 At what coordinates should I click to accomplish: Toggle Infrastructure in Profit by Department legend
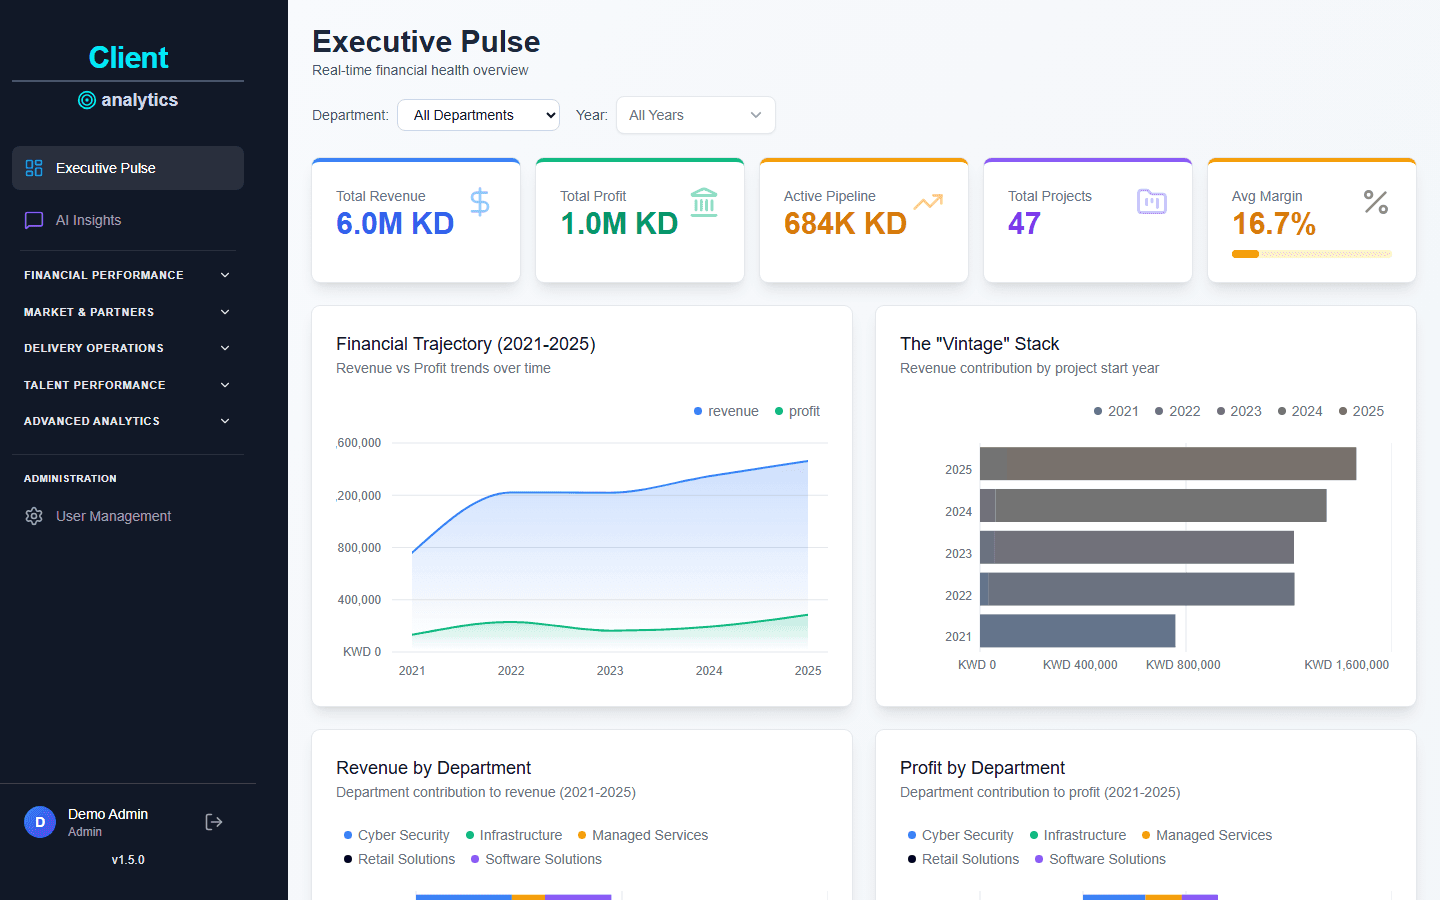click(1078, 835)
